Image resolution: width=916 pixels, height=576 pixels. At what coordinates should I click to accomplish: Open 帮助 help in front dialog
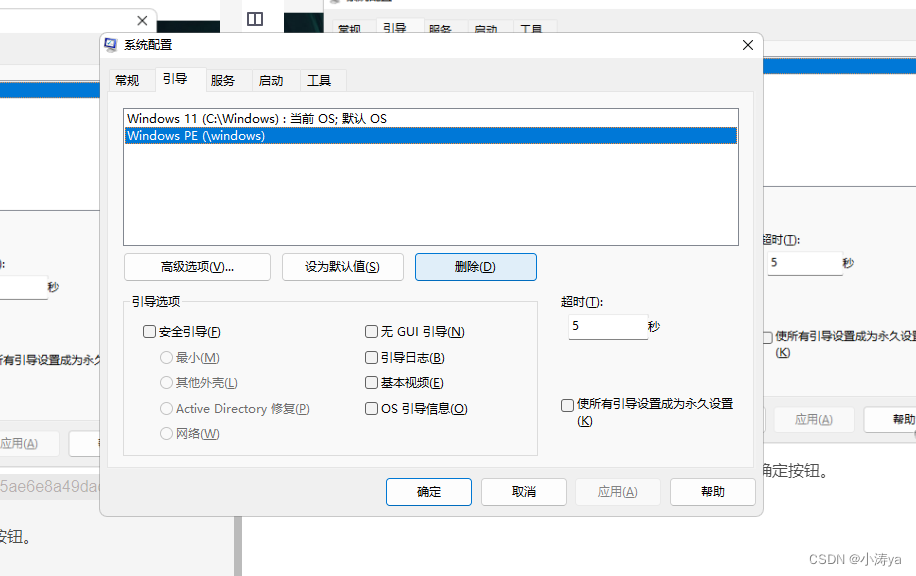[713, 492]
